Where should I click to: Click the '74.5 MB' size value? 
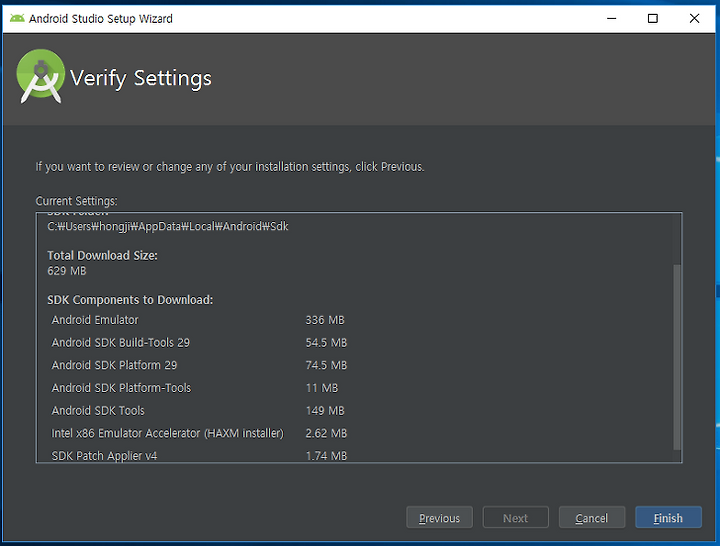pos(326,365)
